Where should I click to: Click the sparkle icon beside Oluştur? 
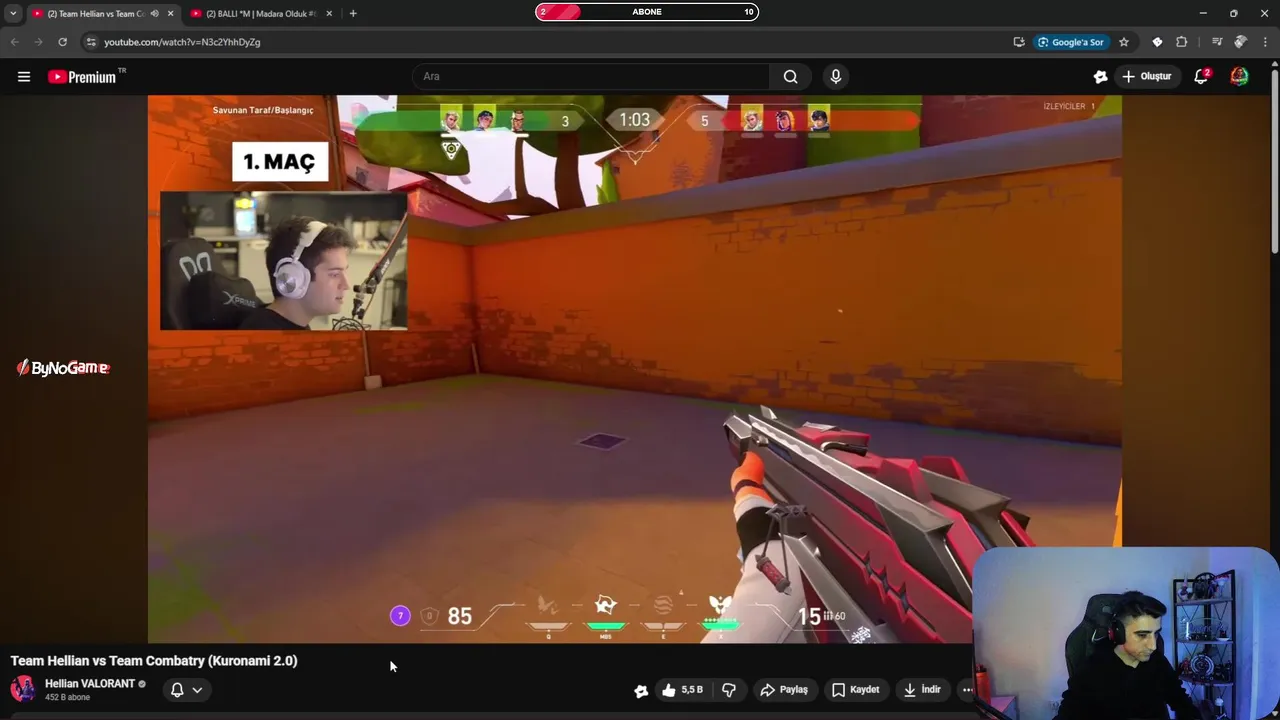(1100, 77)
